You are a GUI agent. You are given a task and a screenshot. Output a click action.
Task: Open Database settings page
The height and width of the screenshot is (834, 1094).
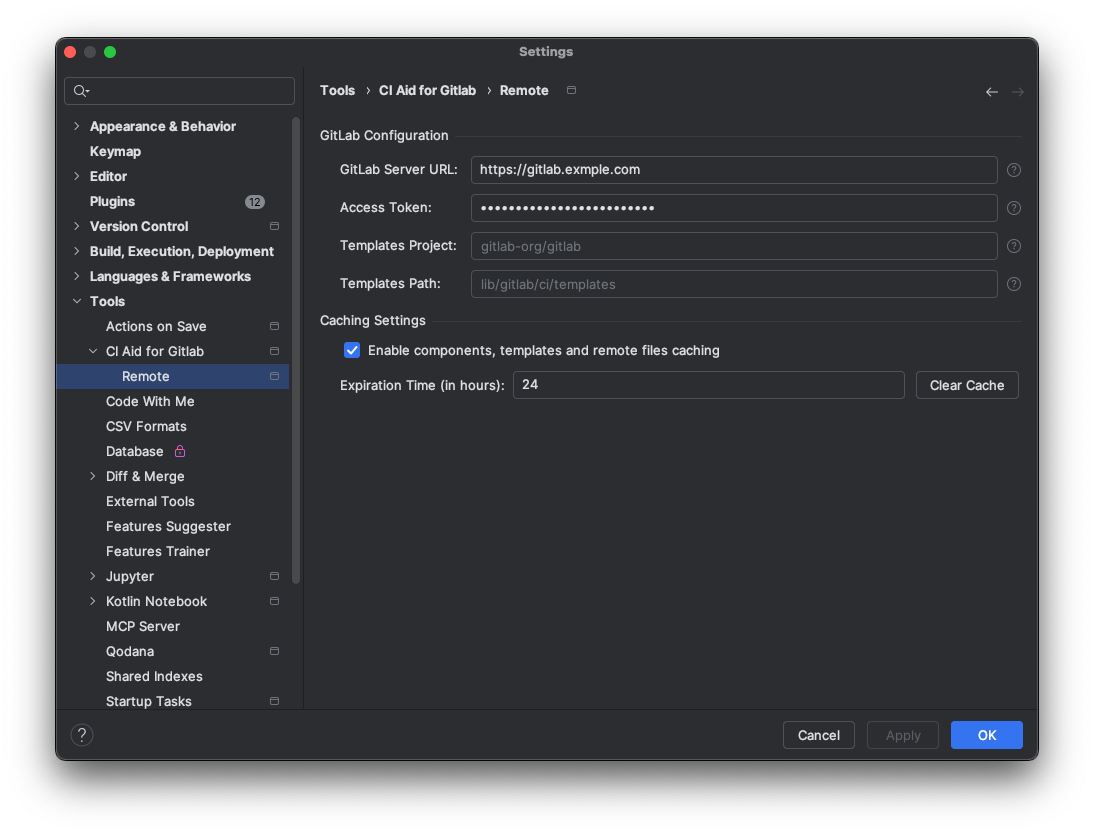(135, 452)
